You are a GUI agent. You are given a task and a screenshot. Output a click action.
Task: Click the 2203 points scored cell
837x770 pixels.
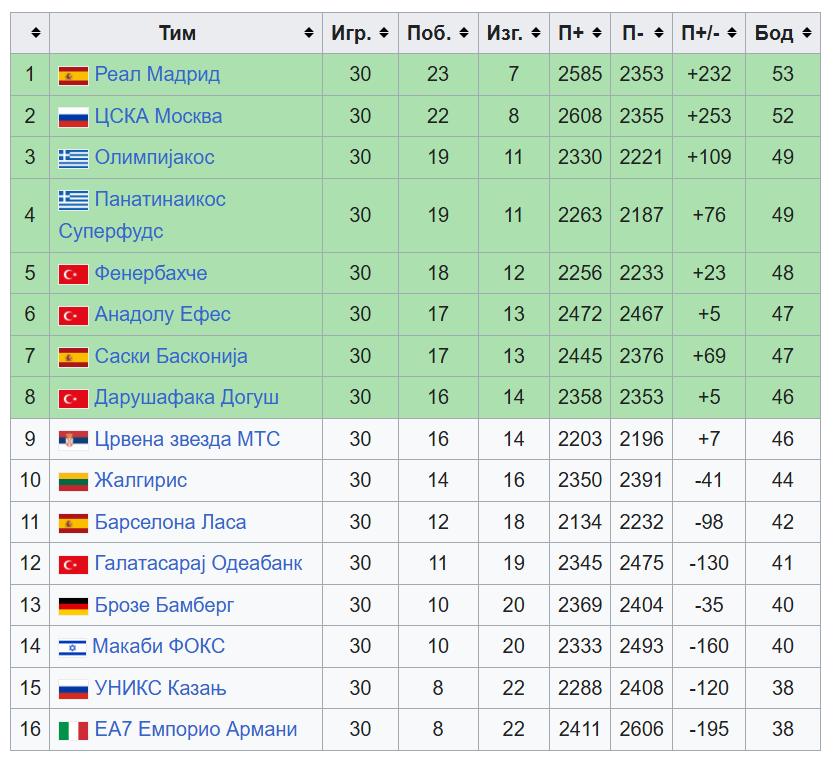[580, 438]
